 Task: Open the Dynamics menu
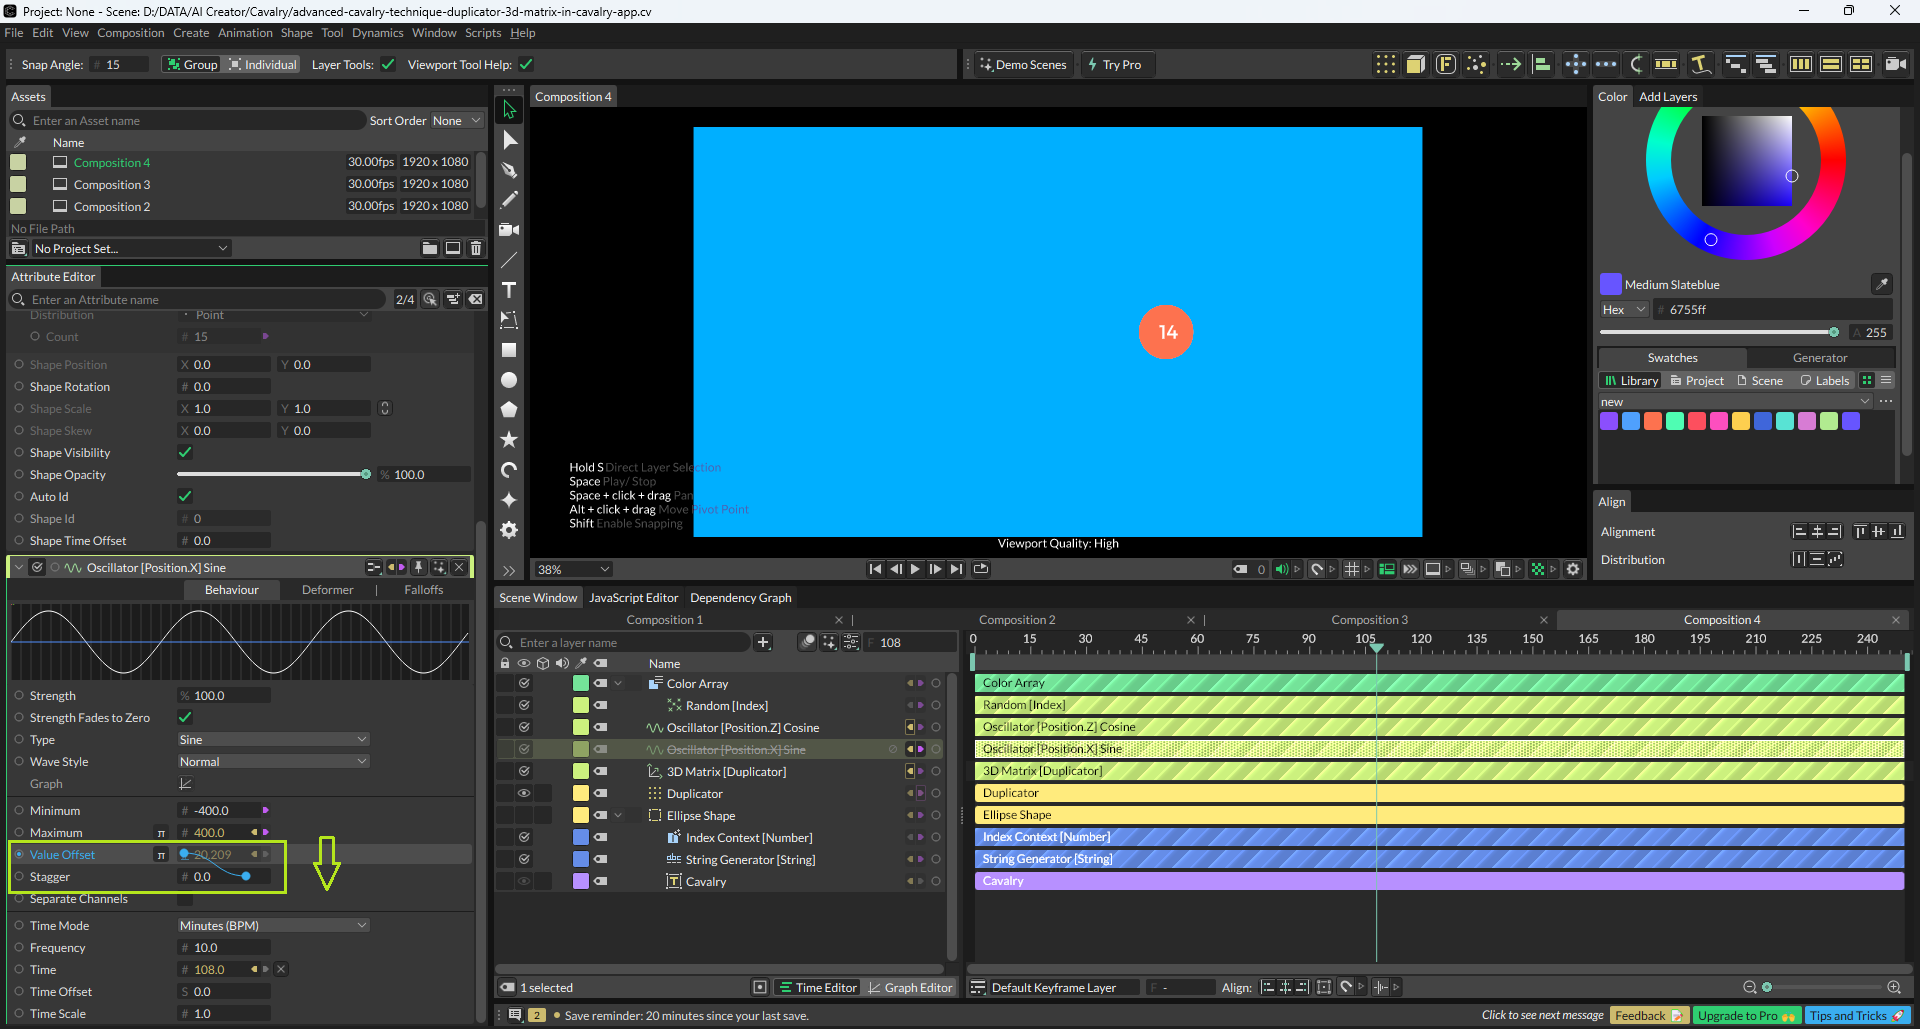click(377, 33)
